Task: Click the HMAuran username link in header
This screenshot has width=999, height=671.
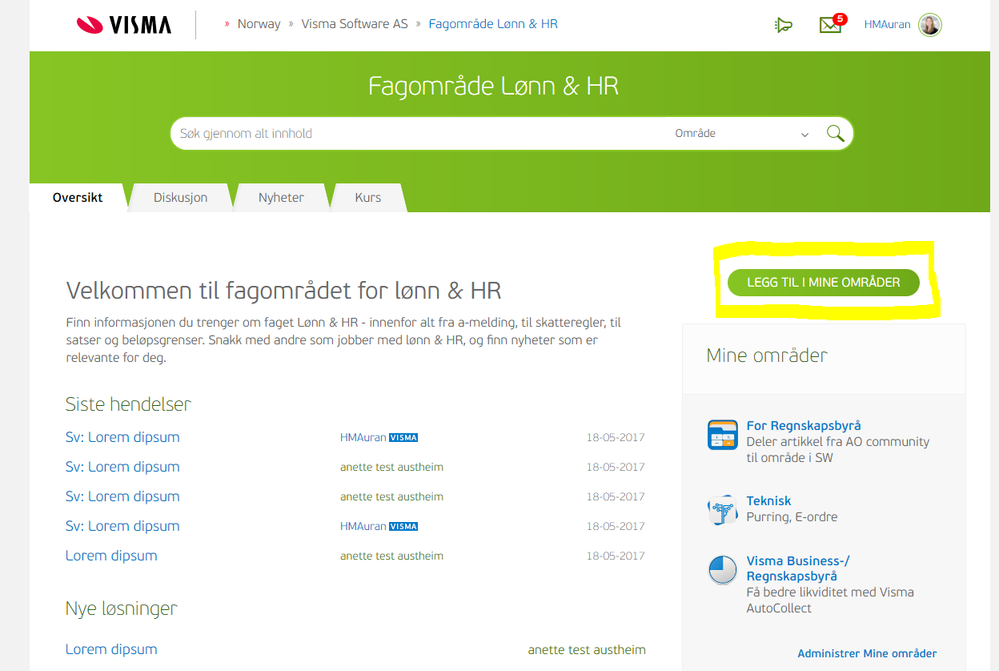Action: (887, 25)
